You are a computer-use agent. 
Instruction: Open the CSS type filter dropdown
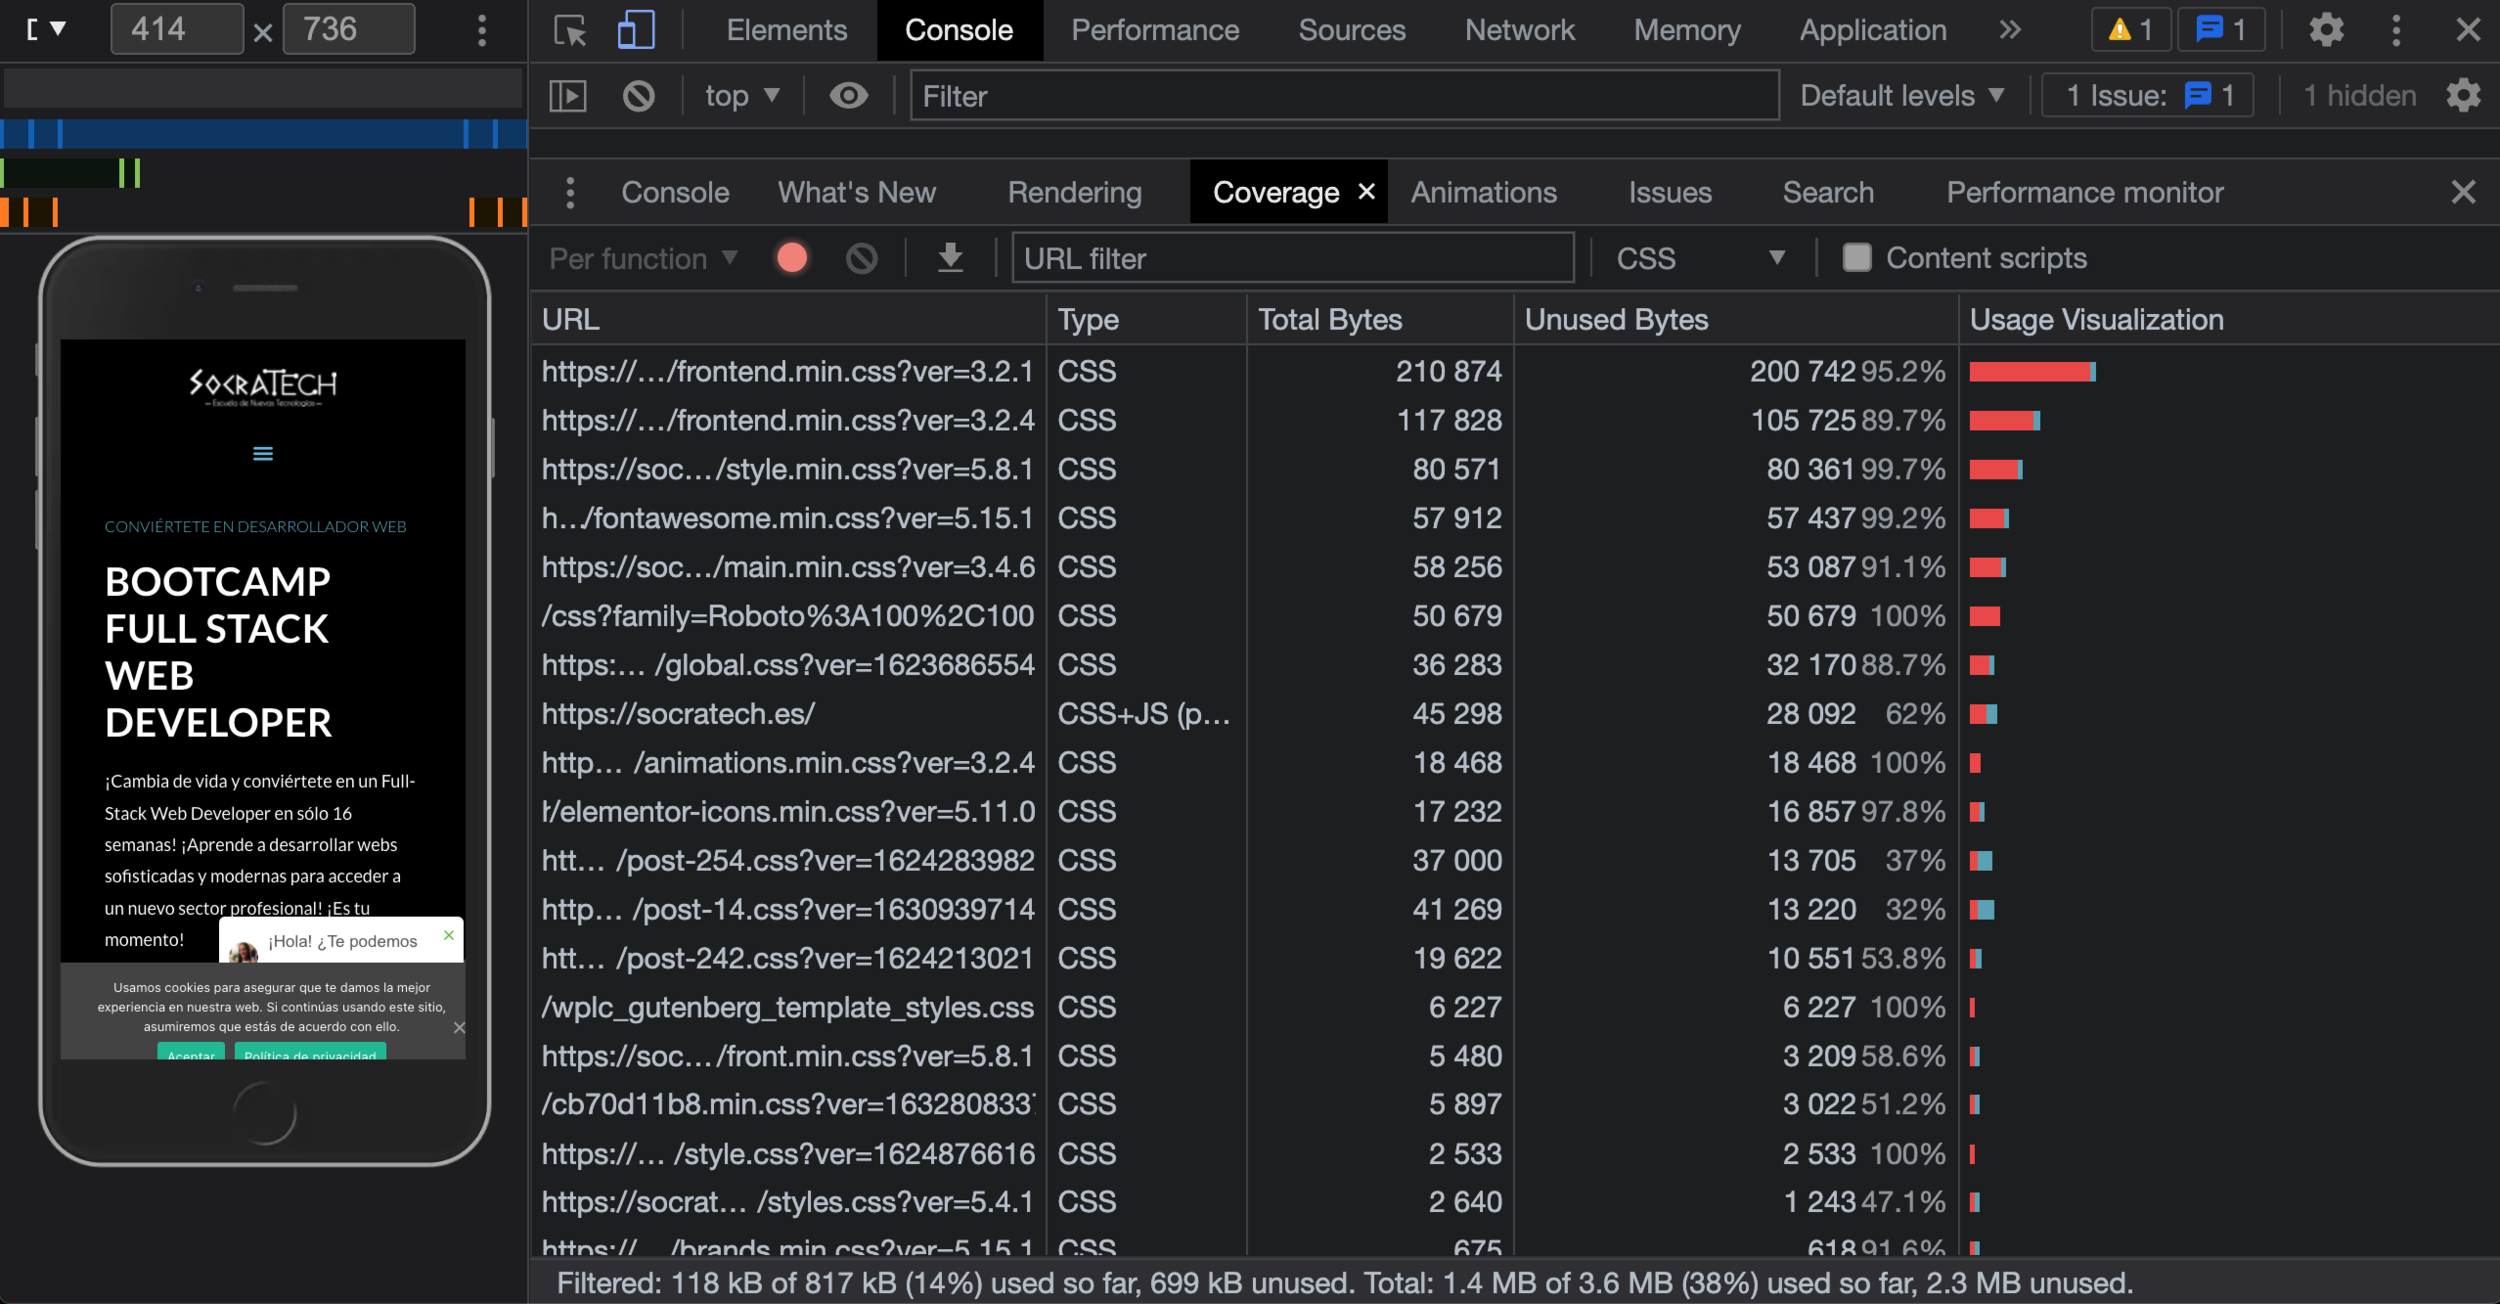(1700, 258)
